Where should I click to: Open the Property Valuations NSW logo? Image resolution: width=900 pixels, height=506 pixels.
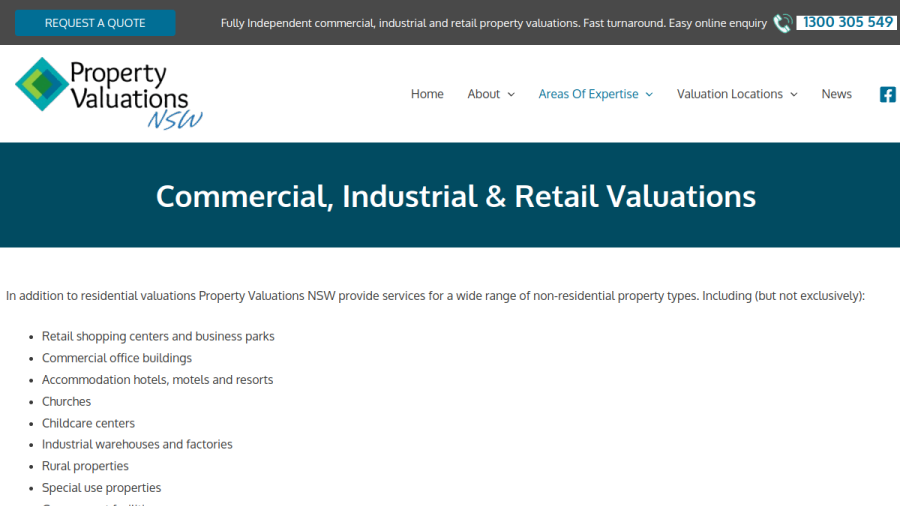click(108, 94)
